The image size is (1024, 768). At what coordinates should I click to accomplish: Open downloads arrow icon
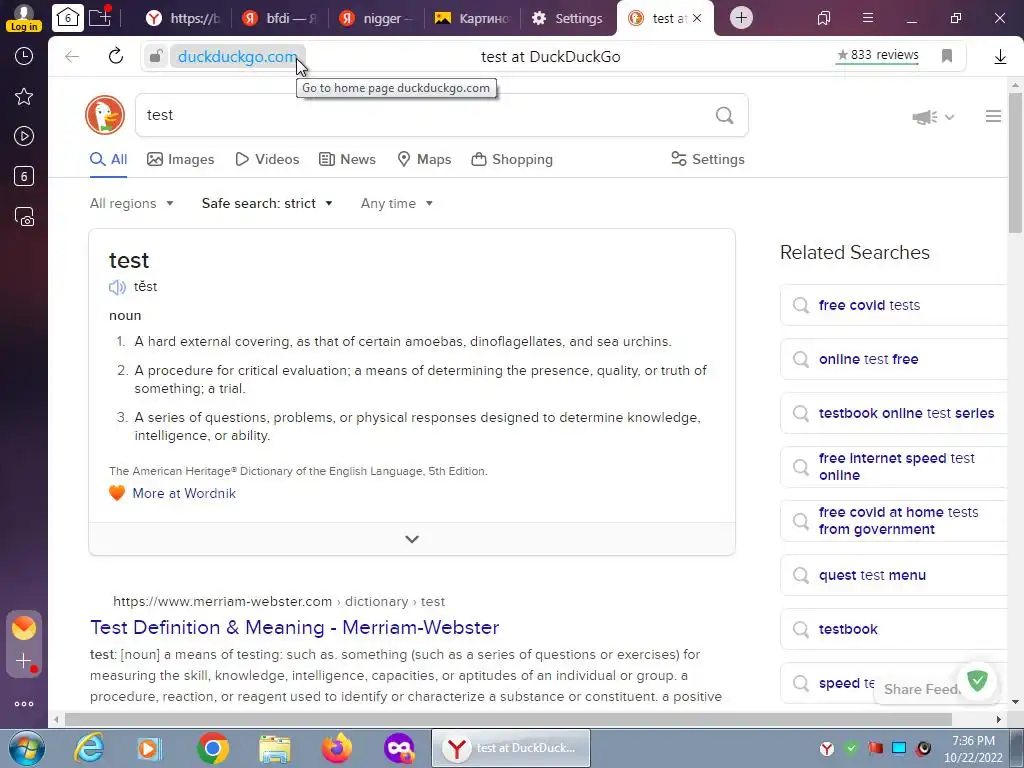point(1000,57)
